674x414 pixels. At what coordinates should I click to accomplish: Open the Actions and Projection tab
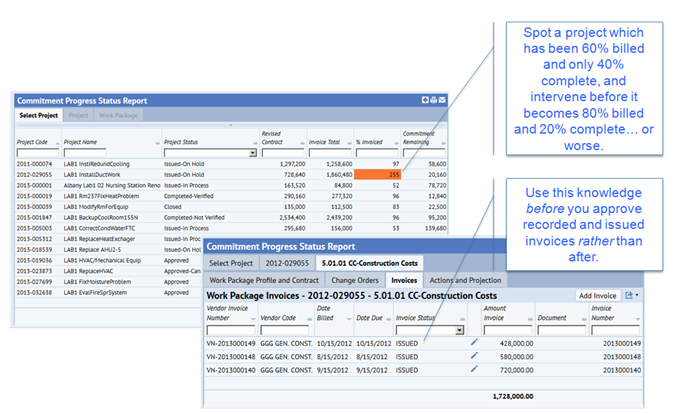pyautogui.click(x=466, y=280)
